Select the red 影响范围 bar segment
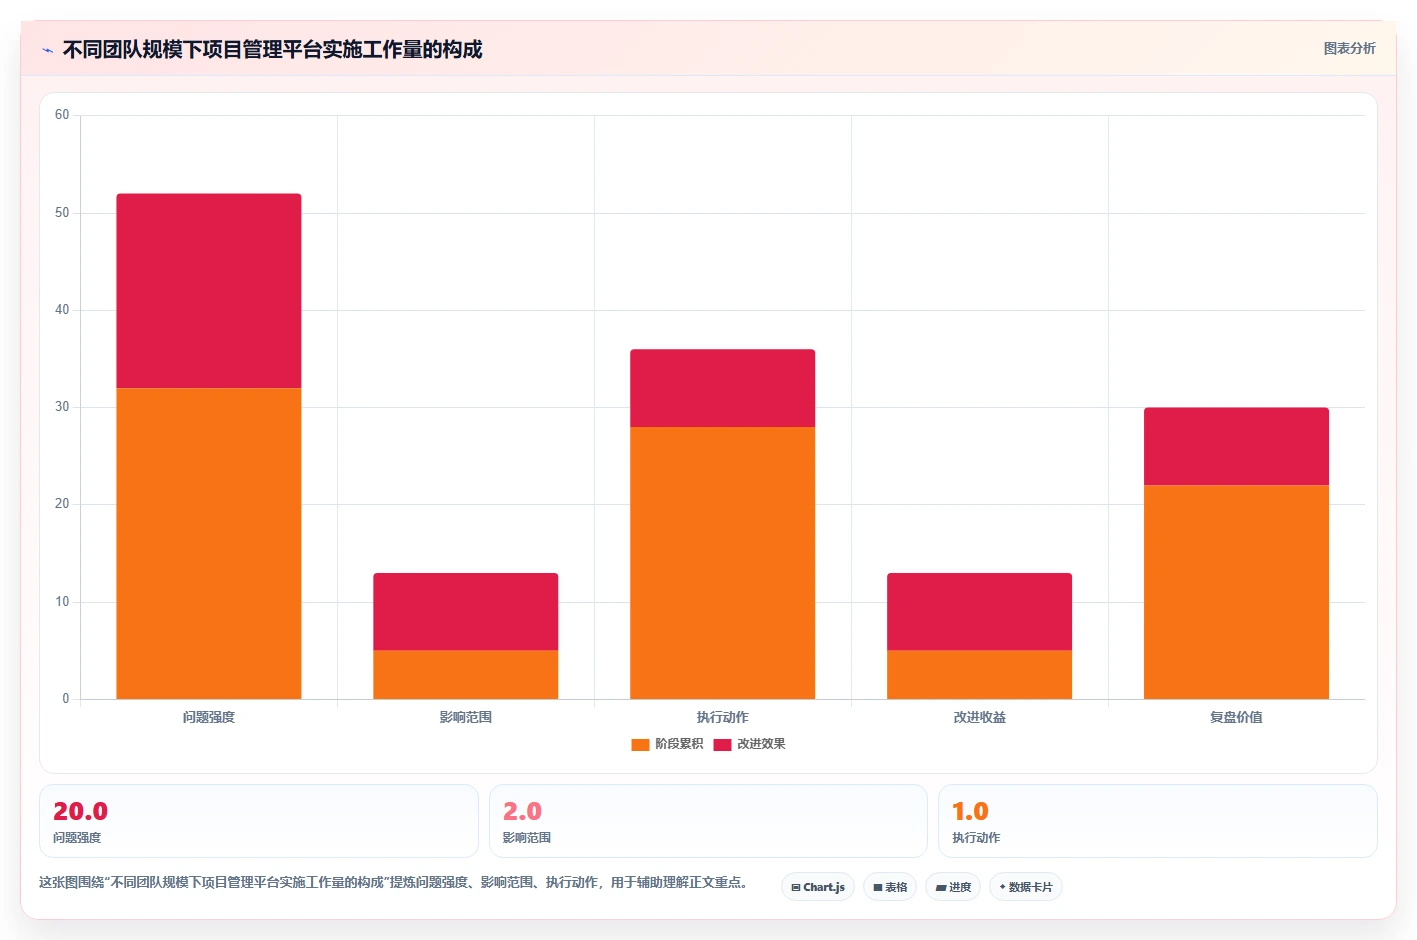The width and height of the screenshot is (1417, 940). (466, 612)
